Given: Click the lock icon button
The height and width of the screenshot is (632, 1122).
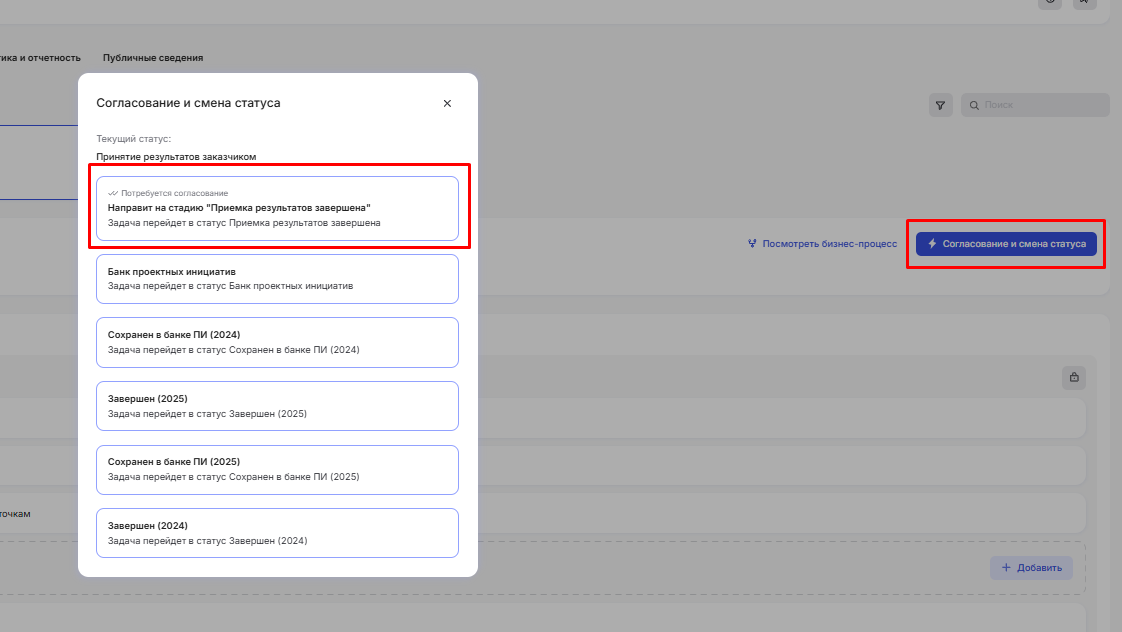Looking at the screenshot, I should tap(1074, 377).
